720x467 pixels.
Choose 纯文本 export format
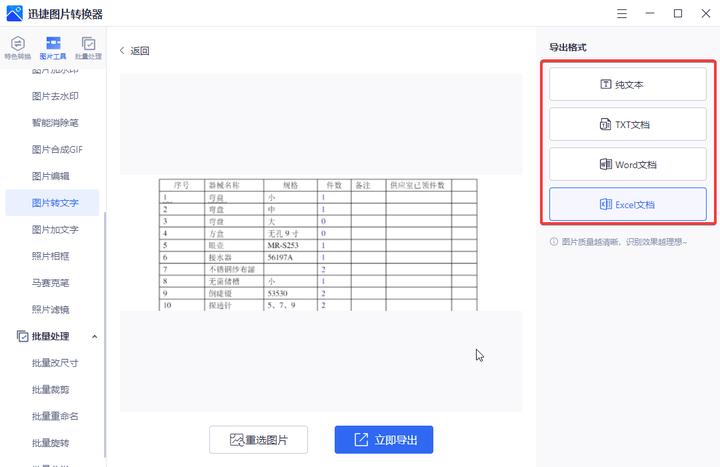coord(628,84)
